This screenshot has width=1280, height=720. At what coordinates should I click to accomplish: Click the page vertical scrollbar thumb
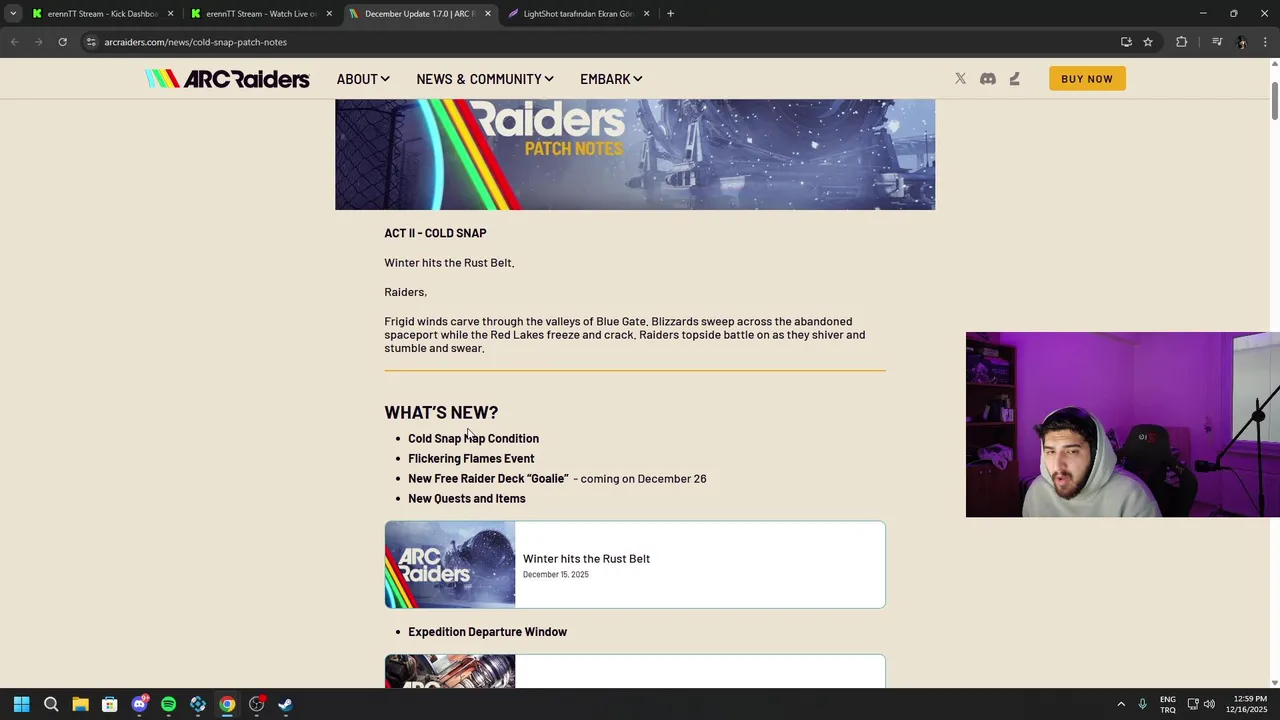pyautogui.click(x=1274, y=103)
